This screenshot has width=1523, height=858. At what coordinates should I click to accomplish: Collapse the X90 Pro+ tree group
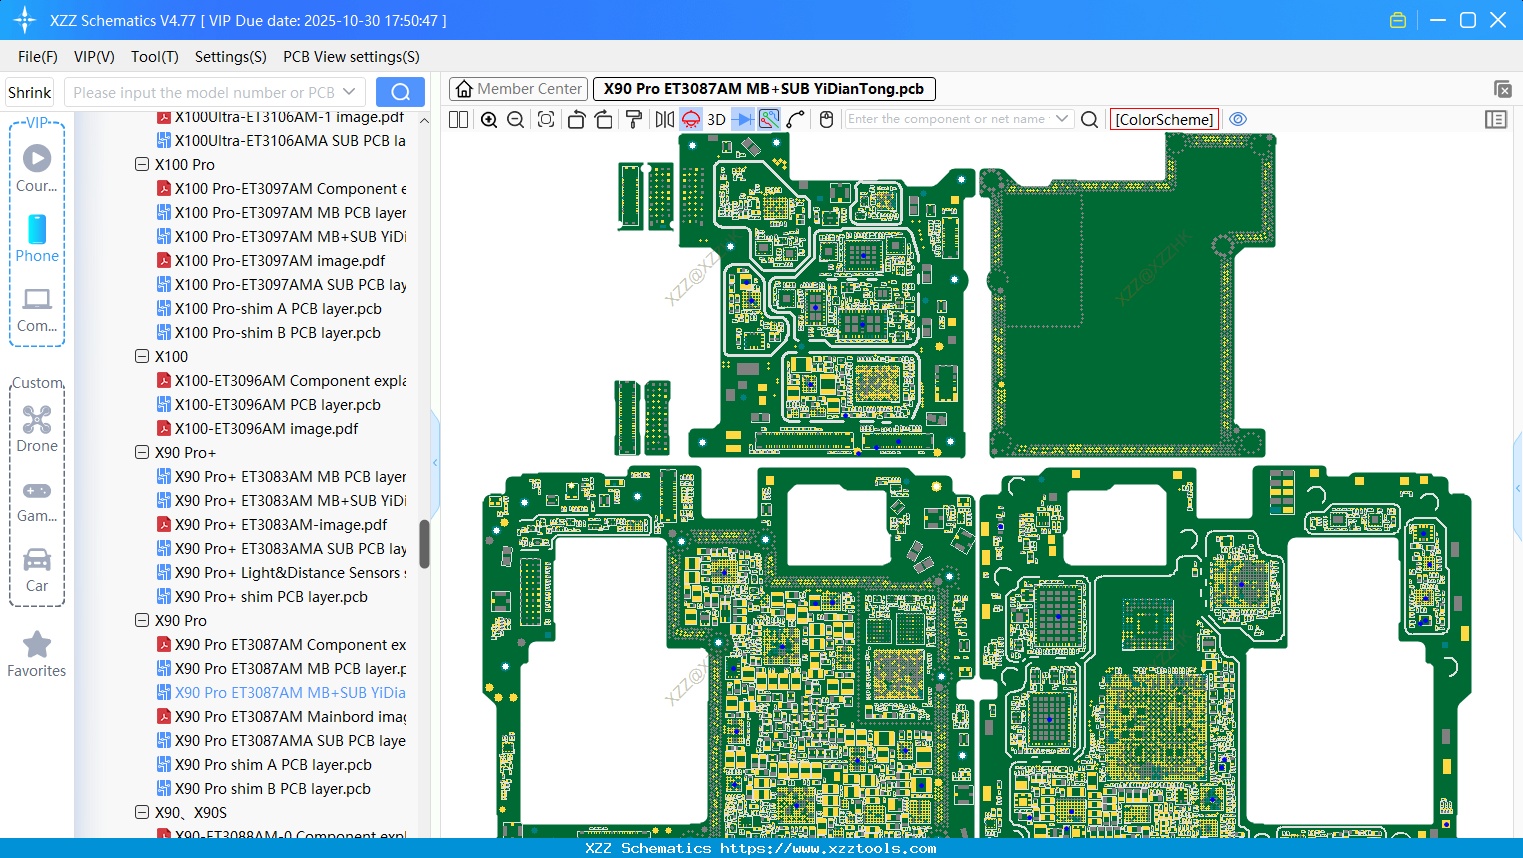pyautogui.click(x=142, y=452)
